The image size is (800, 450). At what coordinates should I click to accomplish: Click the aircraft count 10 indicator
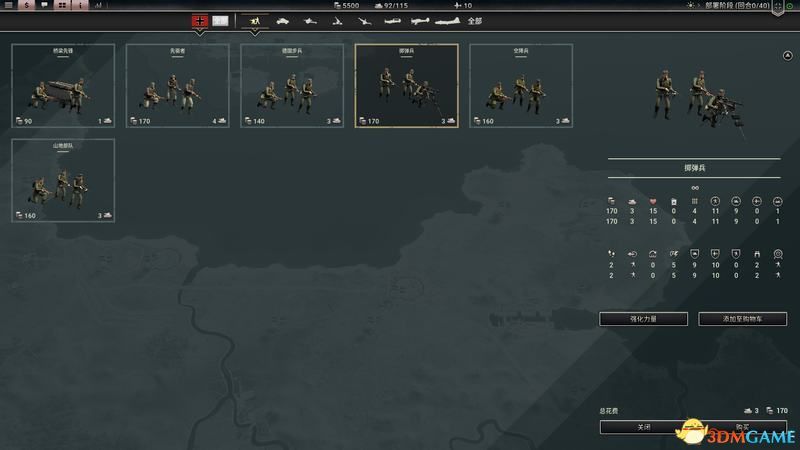tap(463, 5)
